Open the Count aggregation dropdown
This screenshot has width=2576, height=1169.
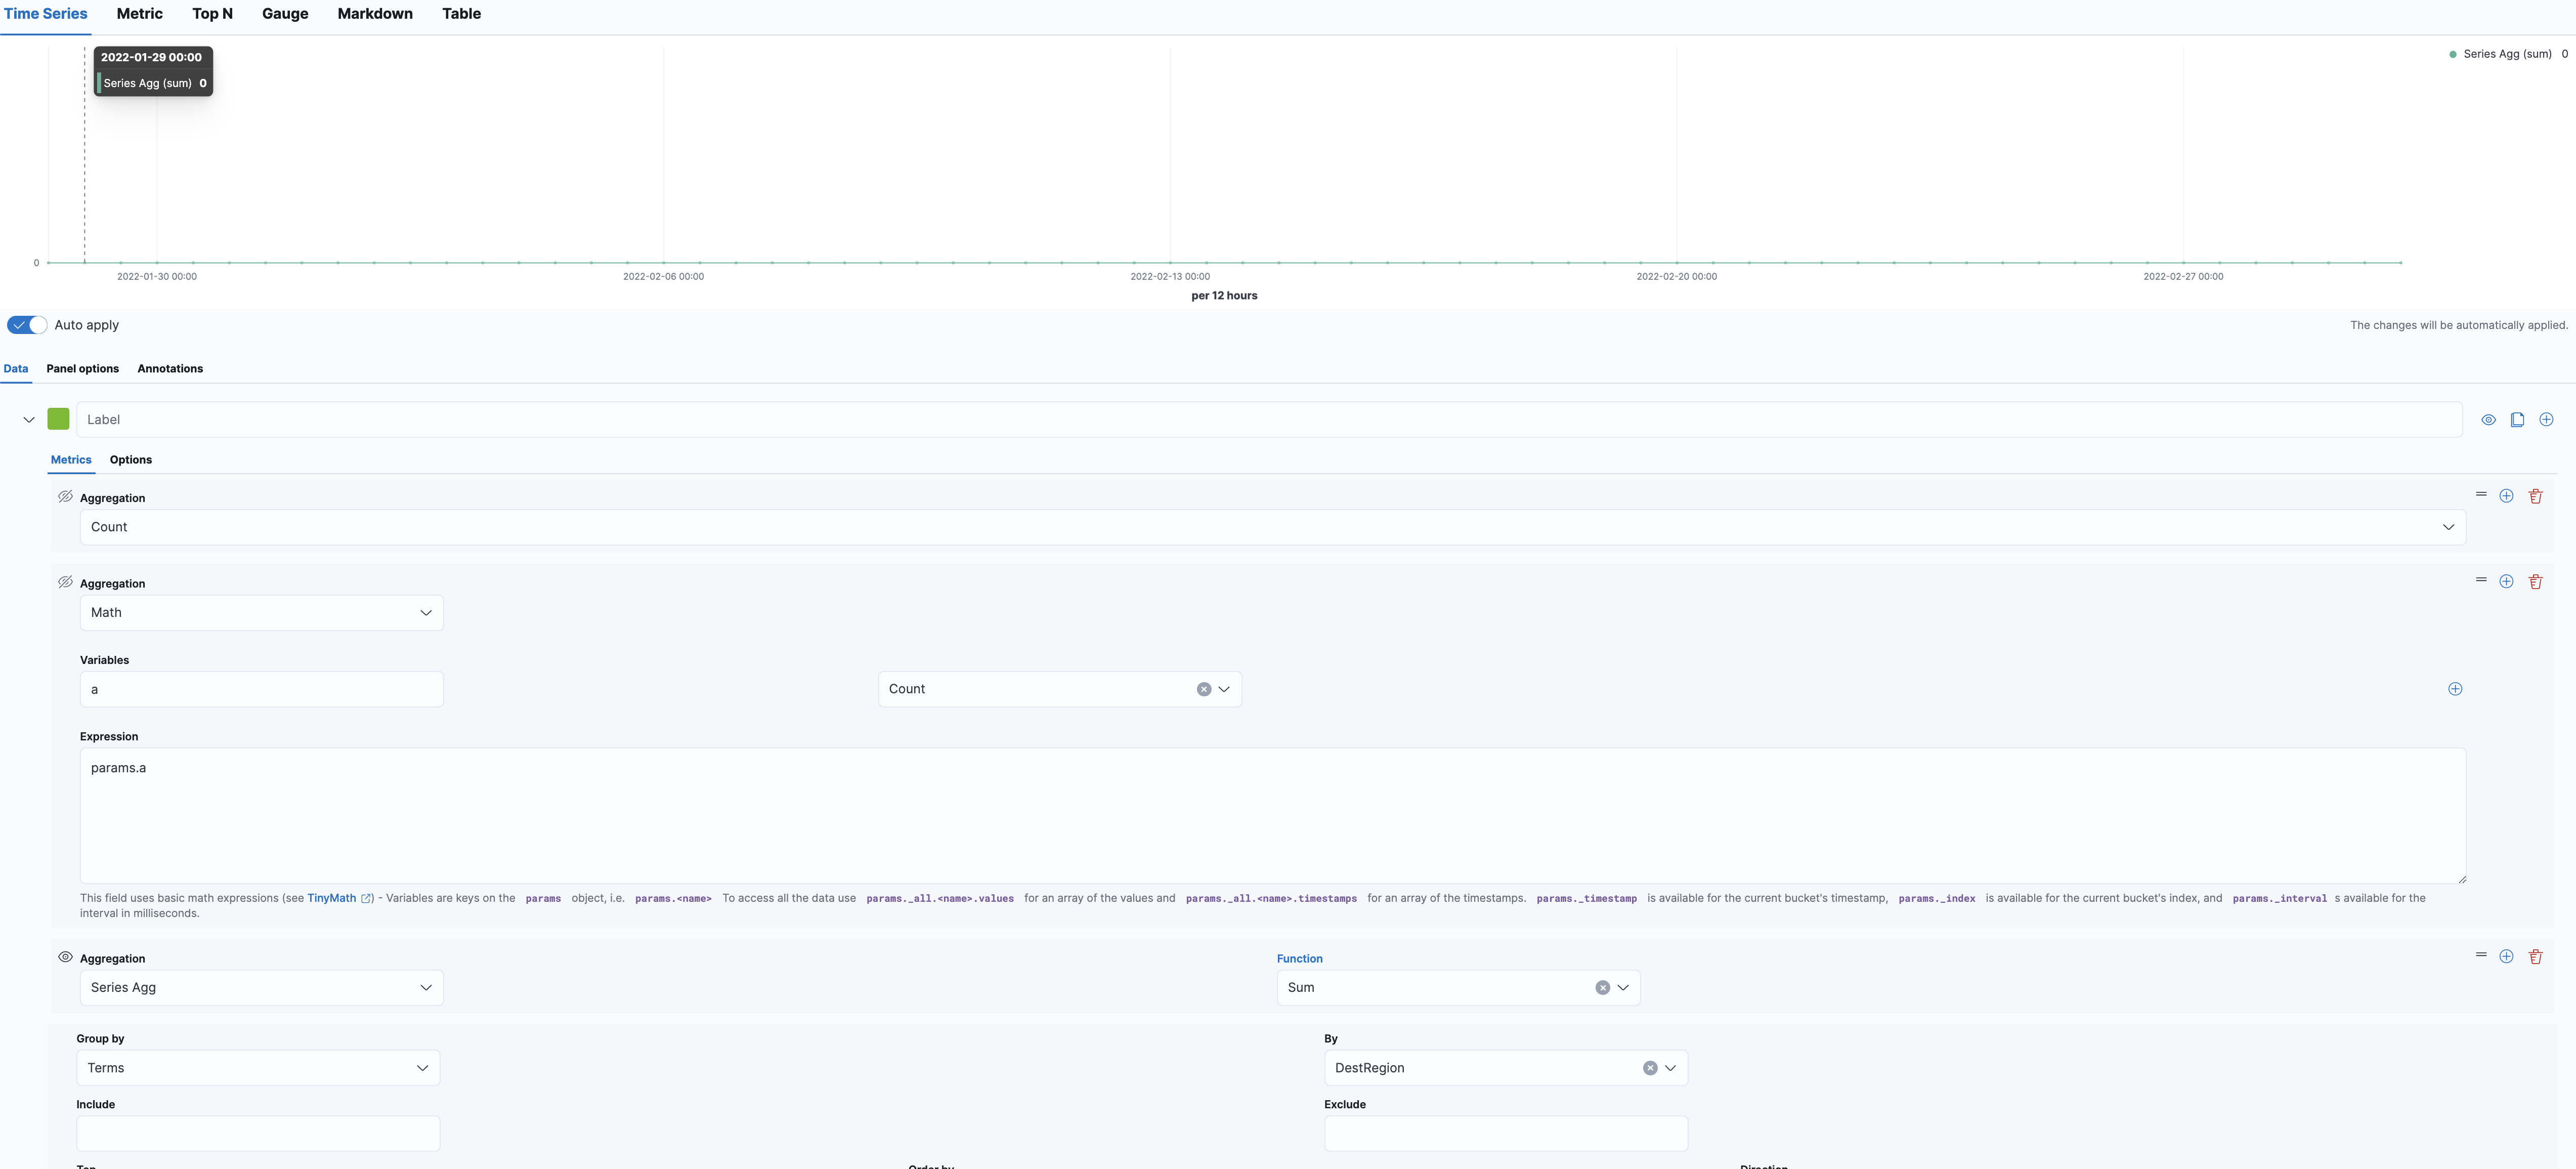click(1271, 527)
